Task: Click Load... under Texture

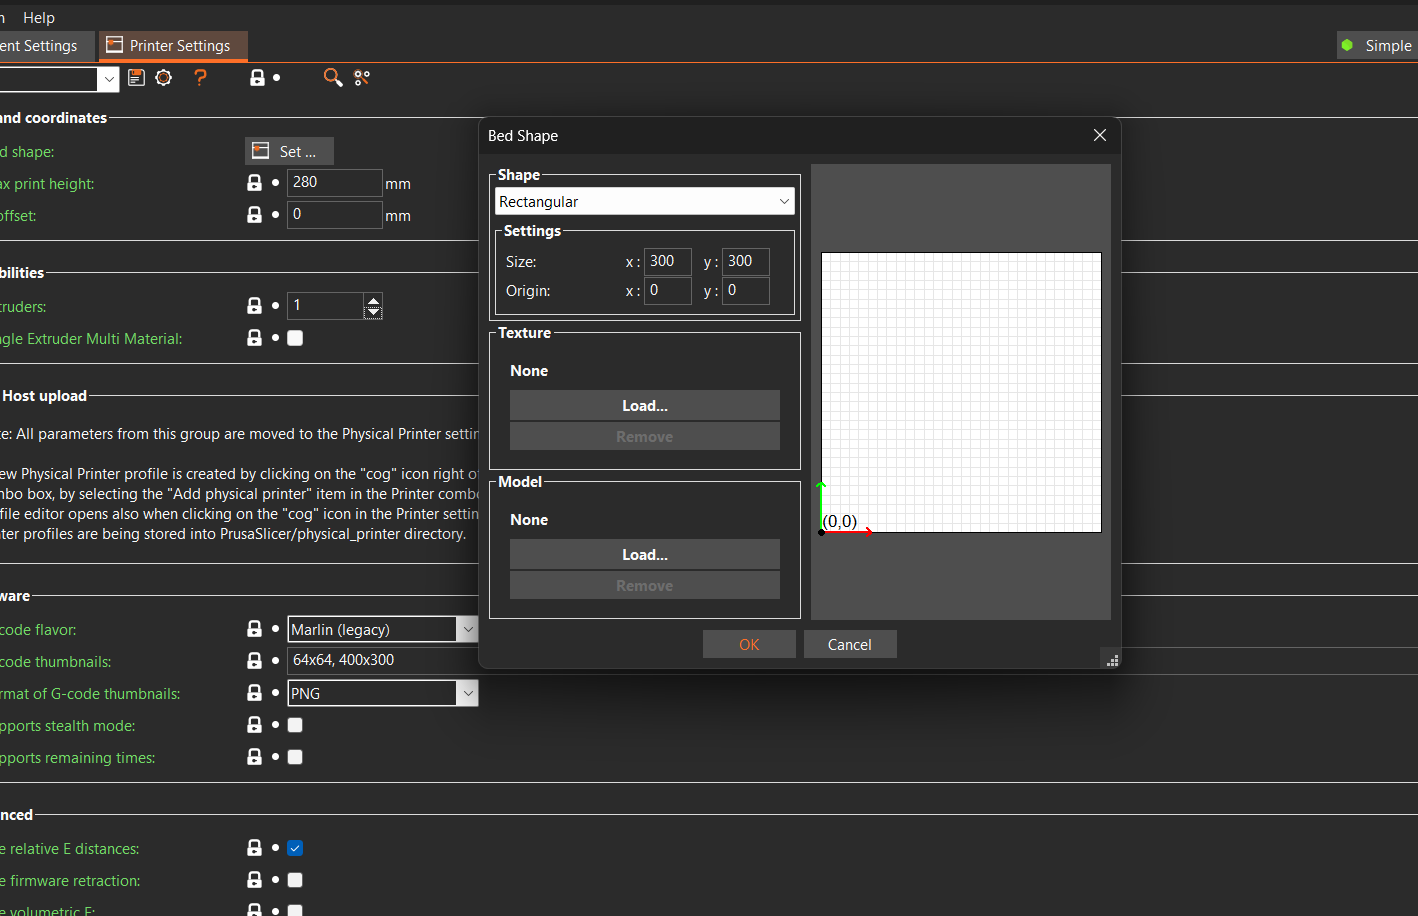Action: coord(645,405)
